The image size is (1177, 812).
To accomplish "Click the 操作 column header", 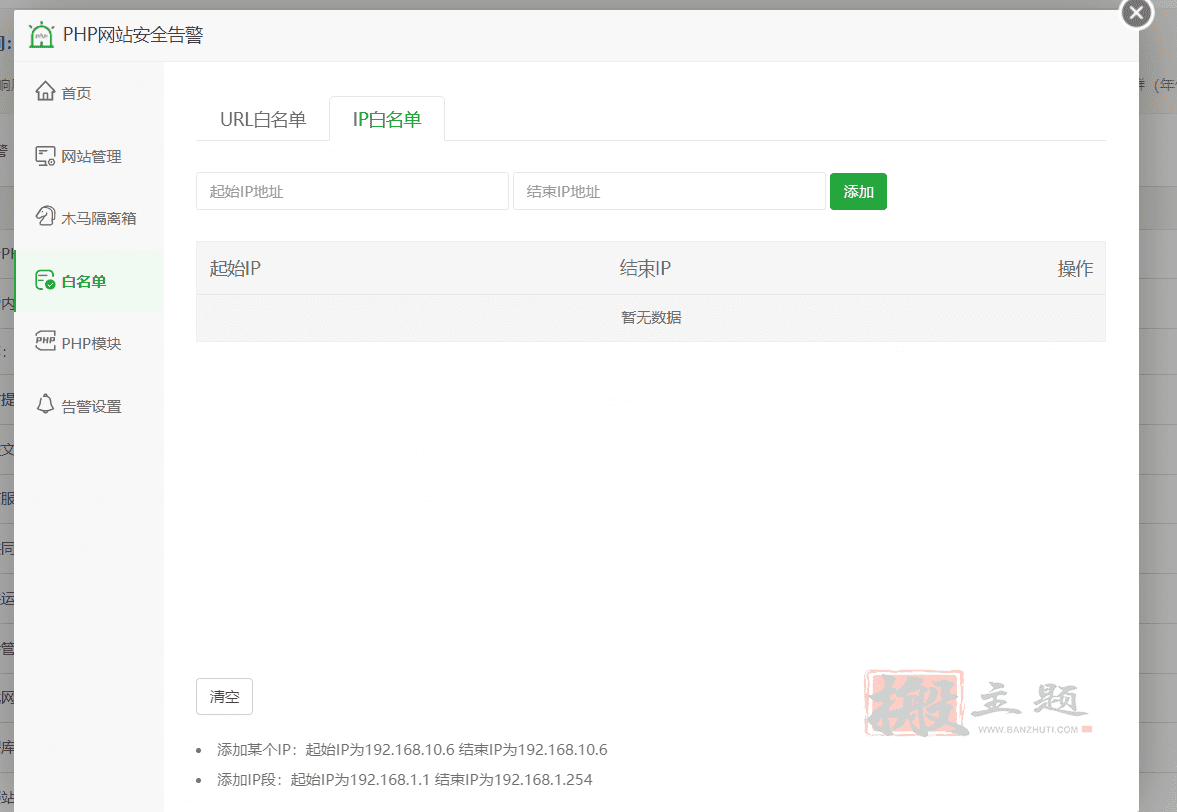I will pos(1075,268).
